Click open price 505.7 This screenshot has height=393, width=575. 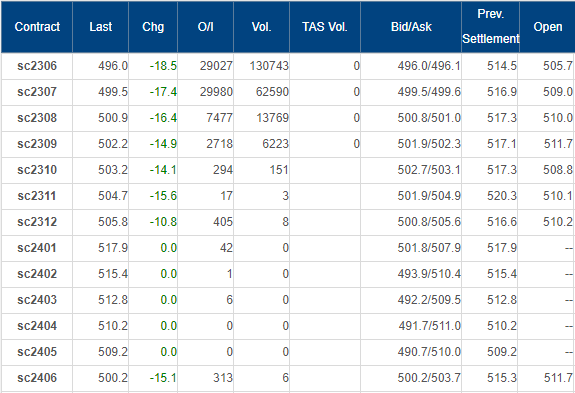[x=558, y=66]
